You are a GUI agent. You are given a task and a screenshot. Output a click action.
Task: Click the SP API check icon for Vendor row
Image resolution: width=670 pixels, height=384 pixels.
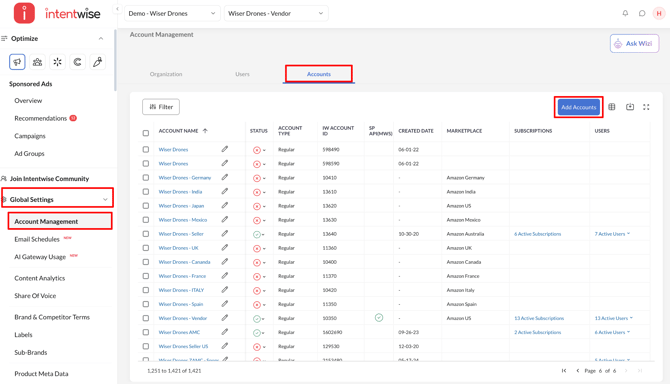pos(379,317)
